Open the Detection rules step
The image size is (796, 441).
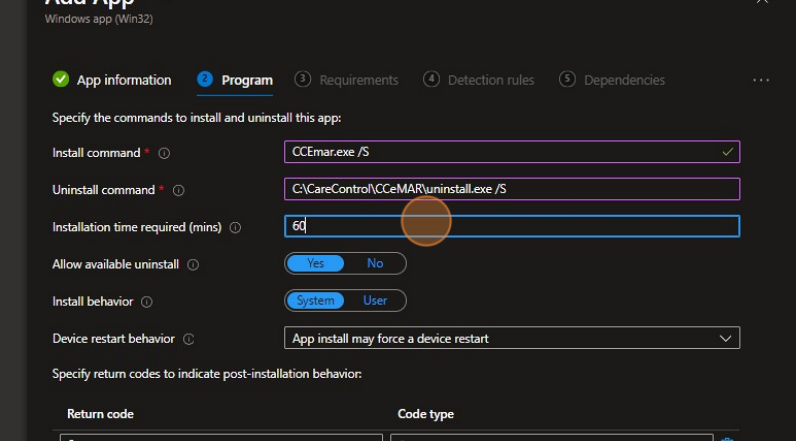(x=479, y=80)
